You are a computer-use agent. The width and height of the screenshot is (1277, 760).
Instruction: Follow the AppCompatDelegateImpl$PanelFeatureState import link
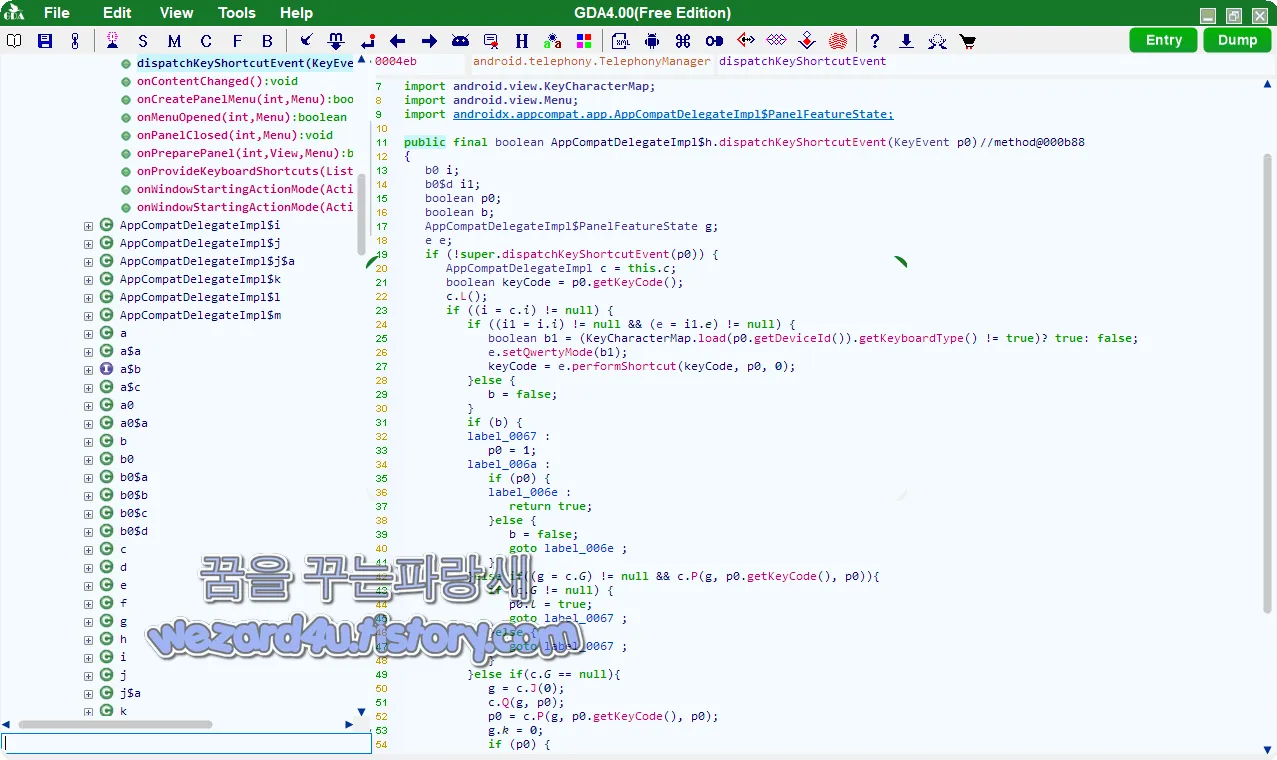[x=673, y=114]
